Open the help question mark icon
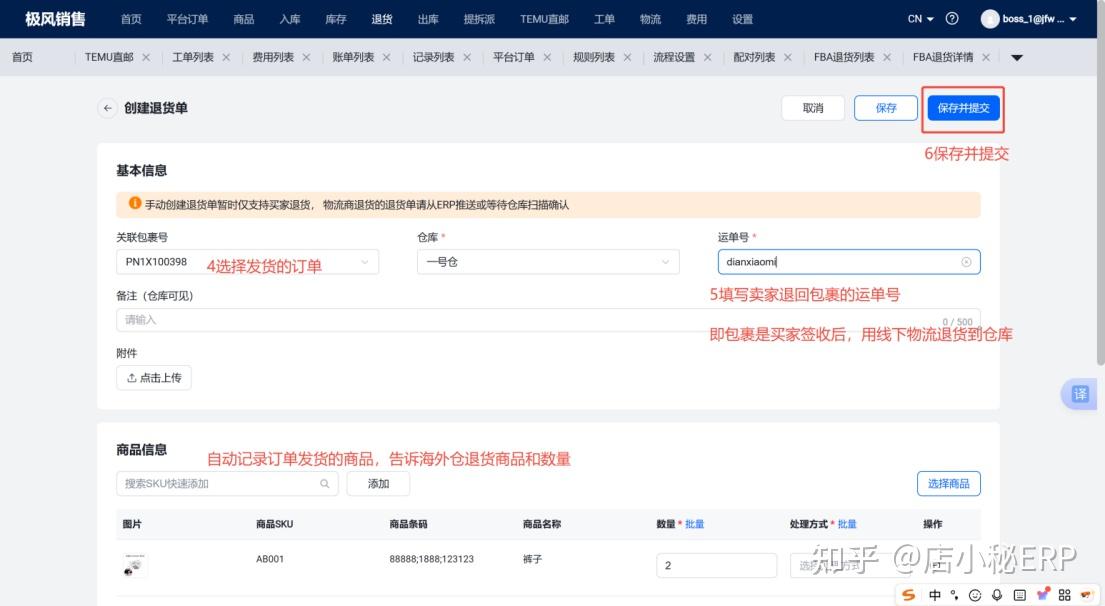The width and height of the screenshot is (1105, 606). pos(951,19)
